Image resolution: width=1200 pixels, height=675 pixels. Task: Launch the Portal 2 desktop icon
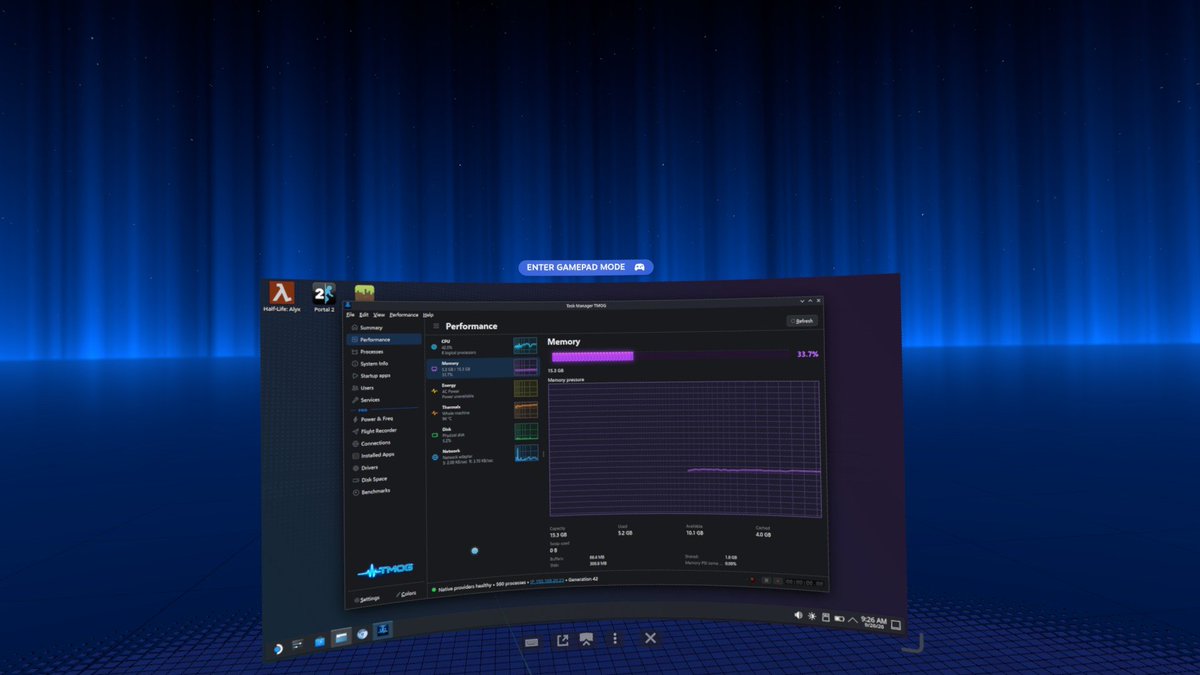324,297
